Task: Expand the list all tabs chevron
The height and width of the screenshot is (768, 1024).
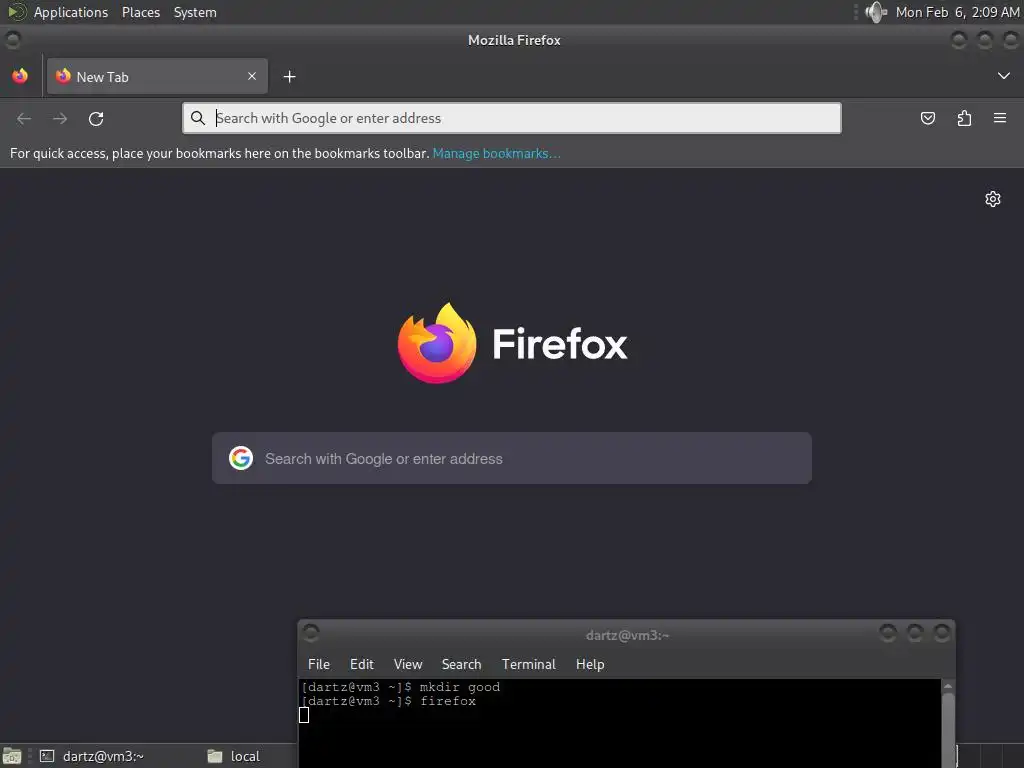Action: point(1004,76)
